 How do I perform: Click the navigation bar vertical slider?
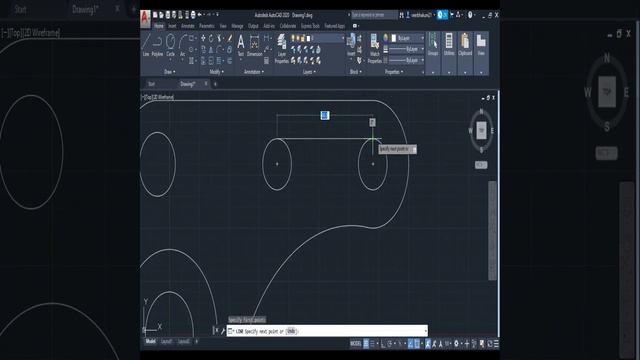click(x=493, y=231)
